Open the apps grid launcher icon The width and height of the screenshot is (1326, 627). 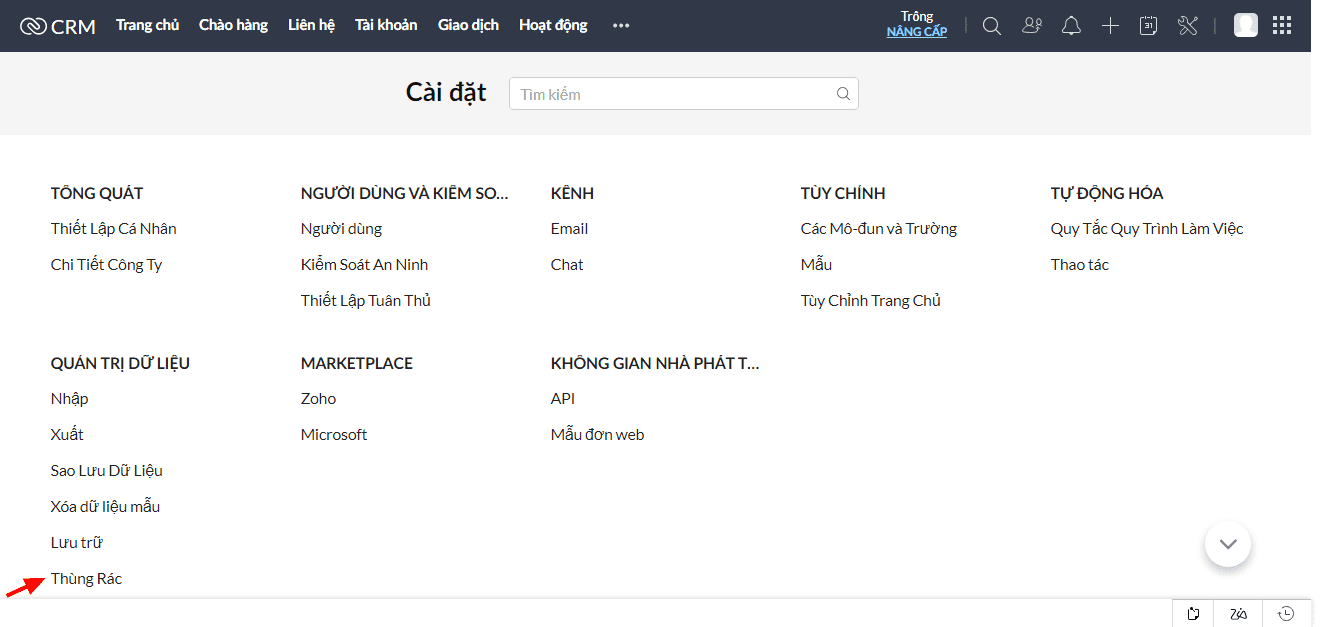(1282, 26)
